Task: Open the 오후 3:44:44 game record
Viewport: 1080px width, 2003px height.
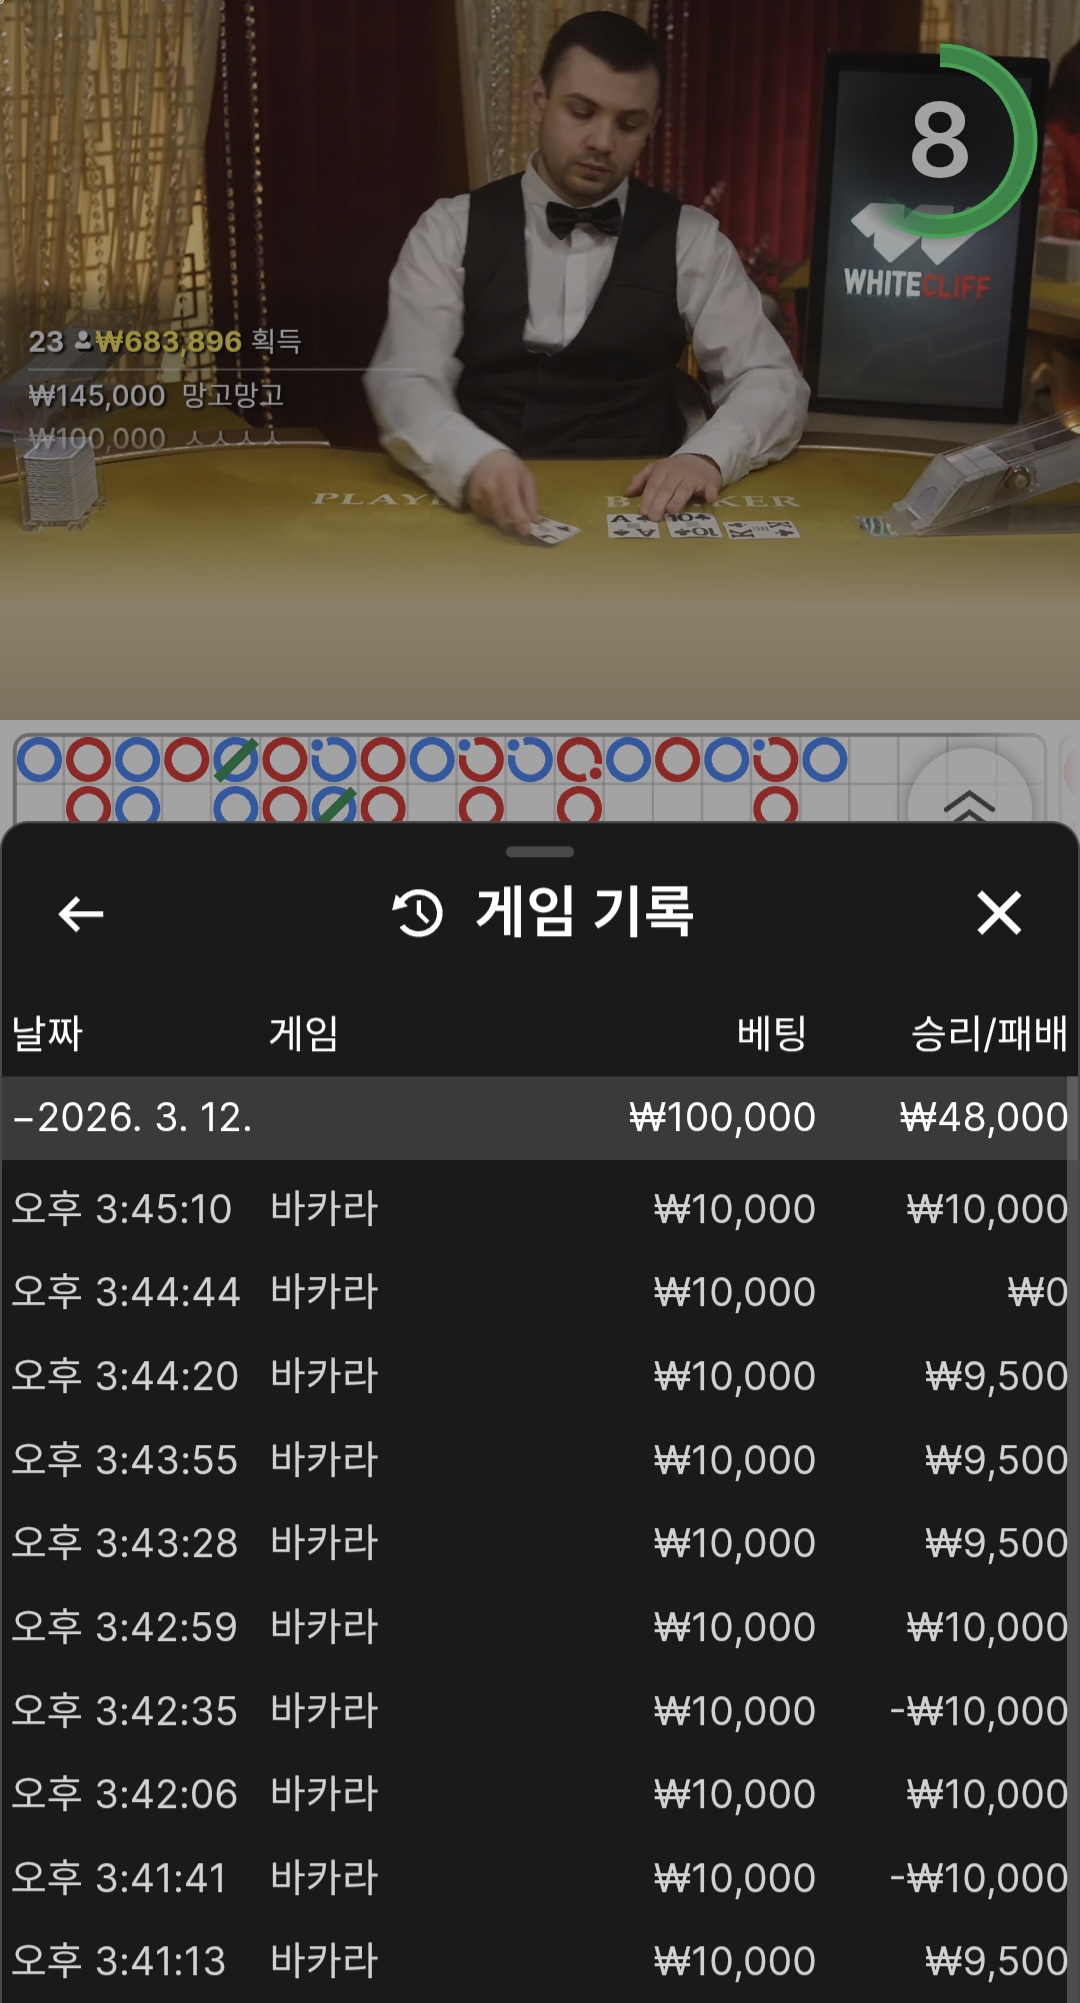Action: tap(540, 1292)
